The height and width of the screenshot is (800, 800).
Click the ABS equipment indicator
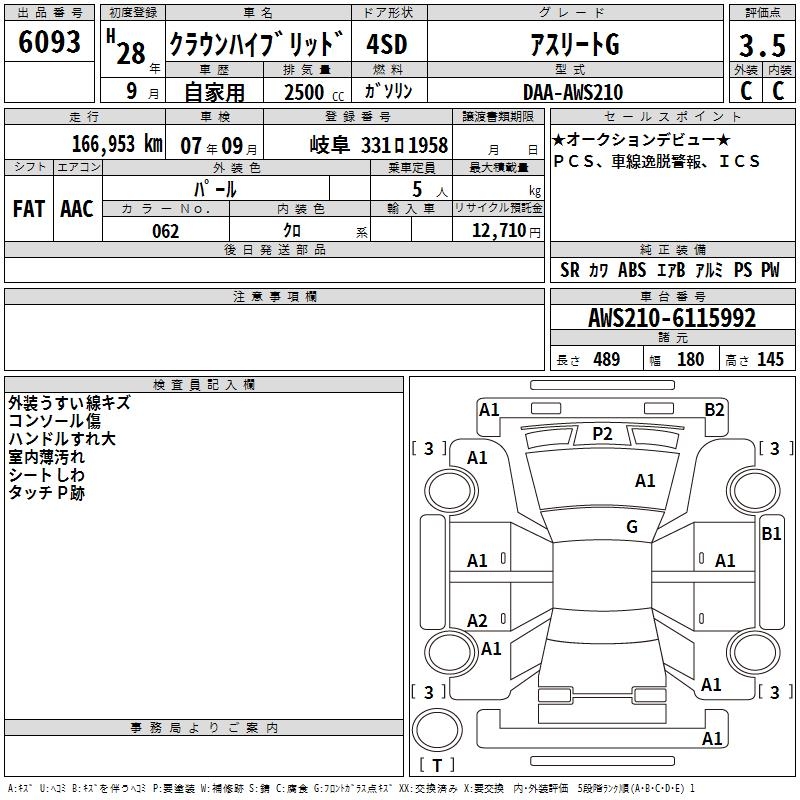pos(632,270)
